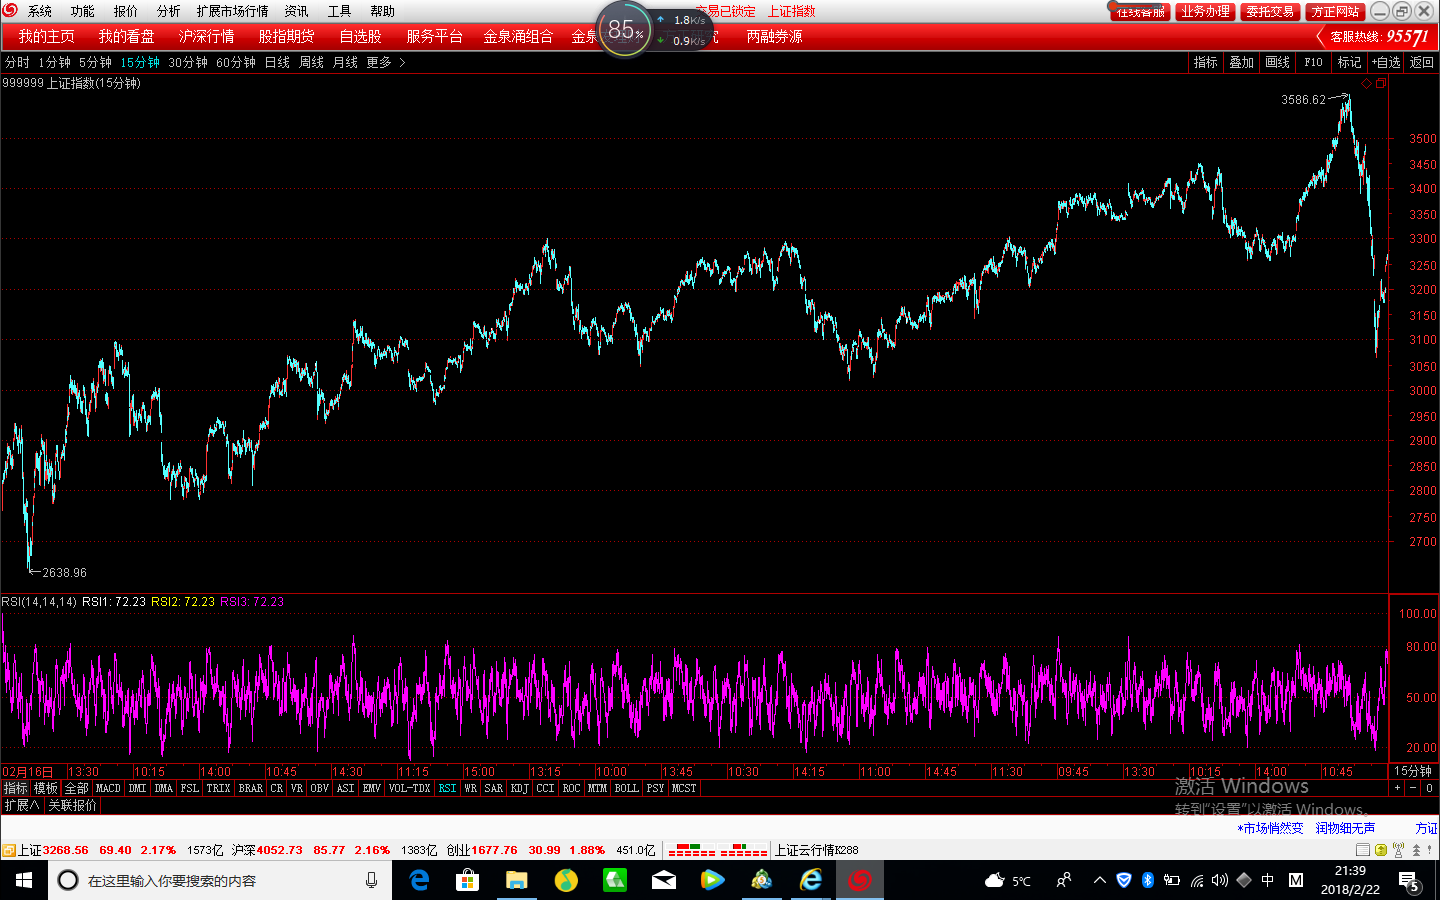Click the 标记 mark button
Image resolution: width=1440 pixels, height=900 pixels.
(x=1350, y=62)
